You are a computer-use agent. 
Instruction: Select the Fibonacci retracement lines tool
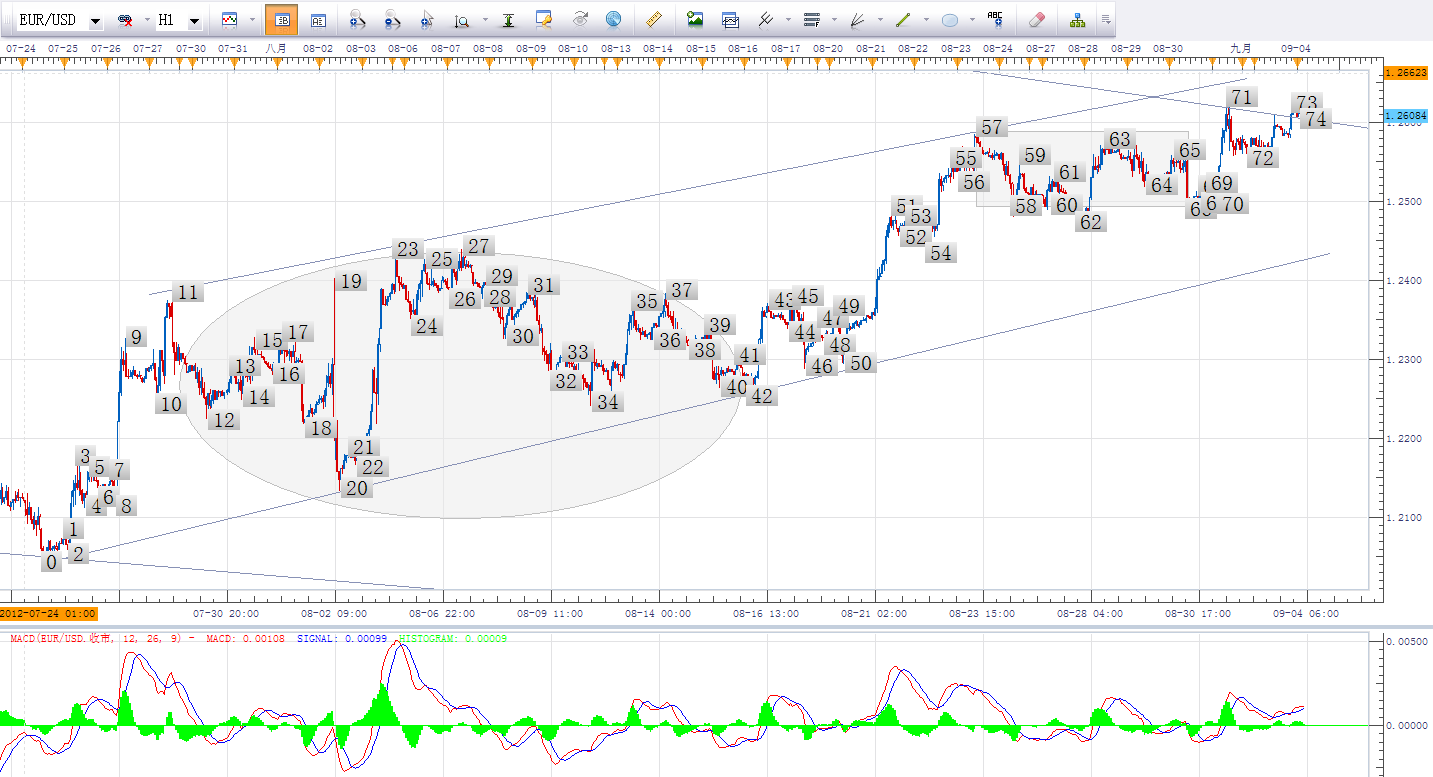pyautogui.click(x=811, y=19)
